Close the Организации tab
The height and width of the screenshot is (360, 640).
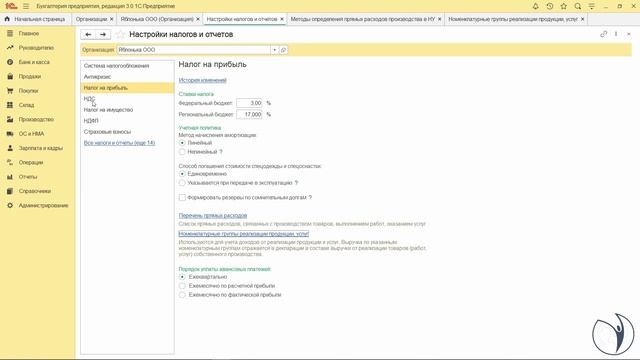tap(111, 19)
